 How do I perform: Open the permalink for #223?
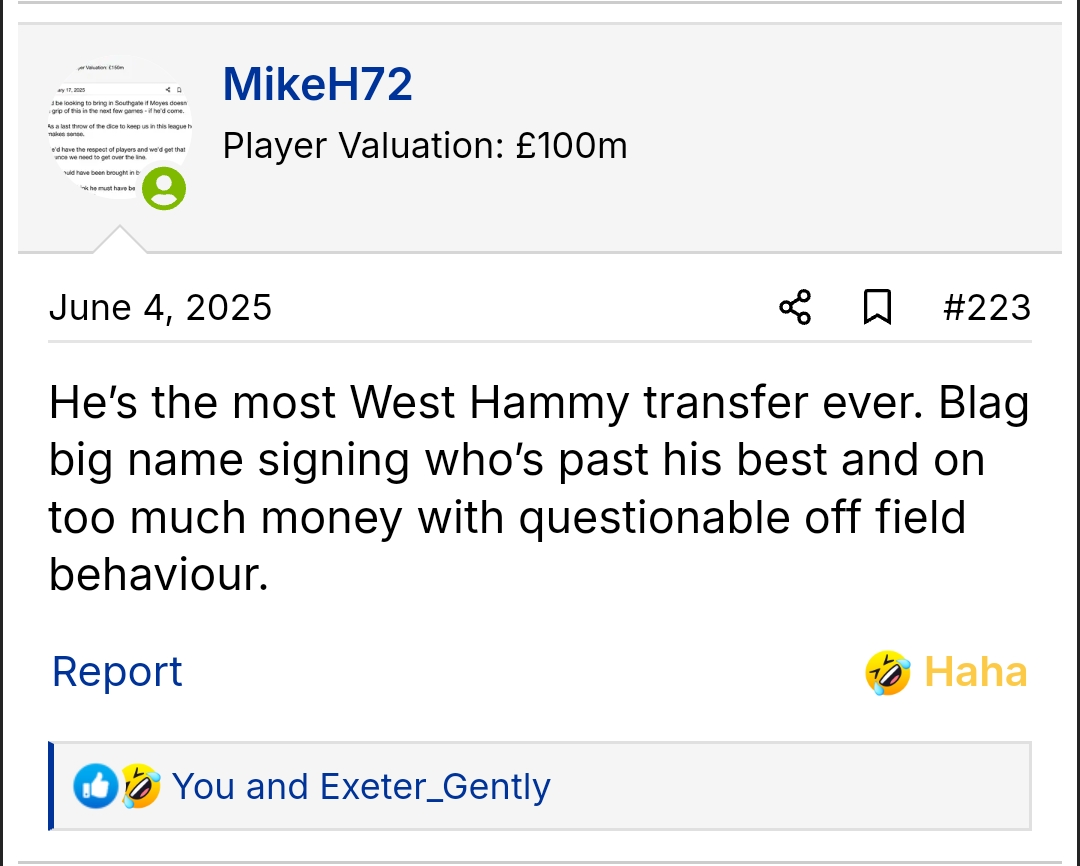pos(986,307)
